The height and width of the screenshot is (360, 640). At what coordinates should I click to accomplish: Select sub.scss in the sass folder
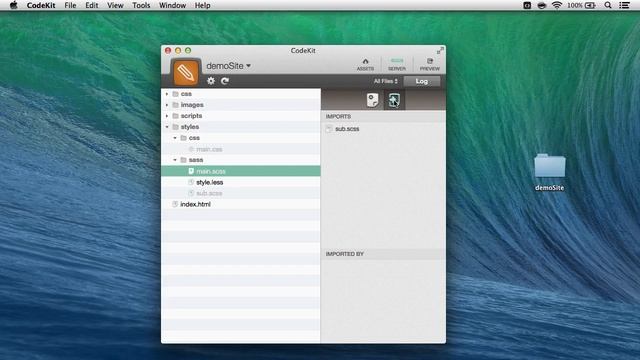tap(241, 193)
